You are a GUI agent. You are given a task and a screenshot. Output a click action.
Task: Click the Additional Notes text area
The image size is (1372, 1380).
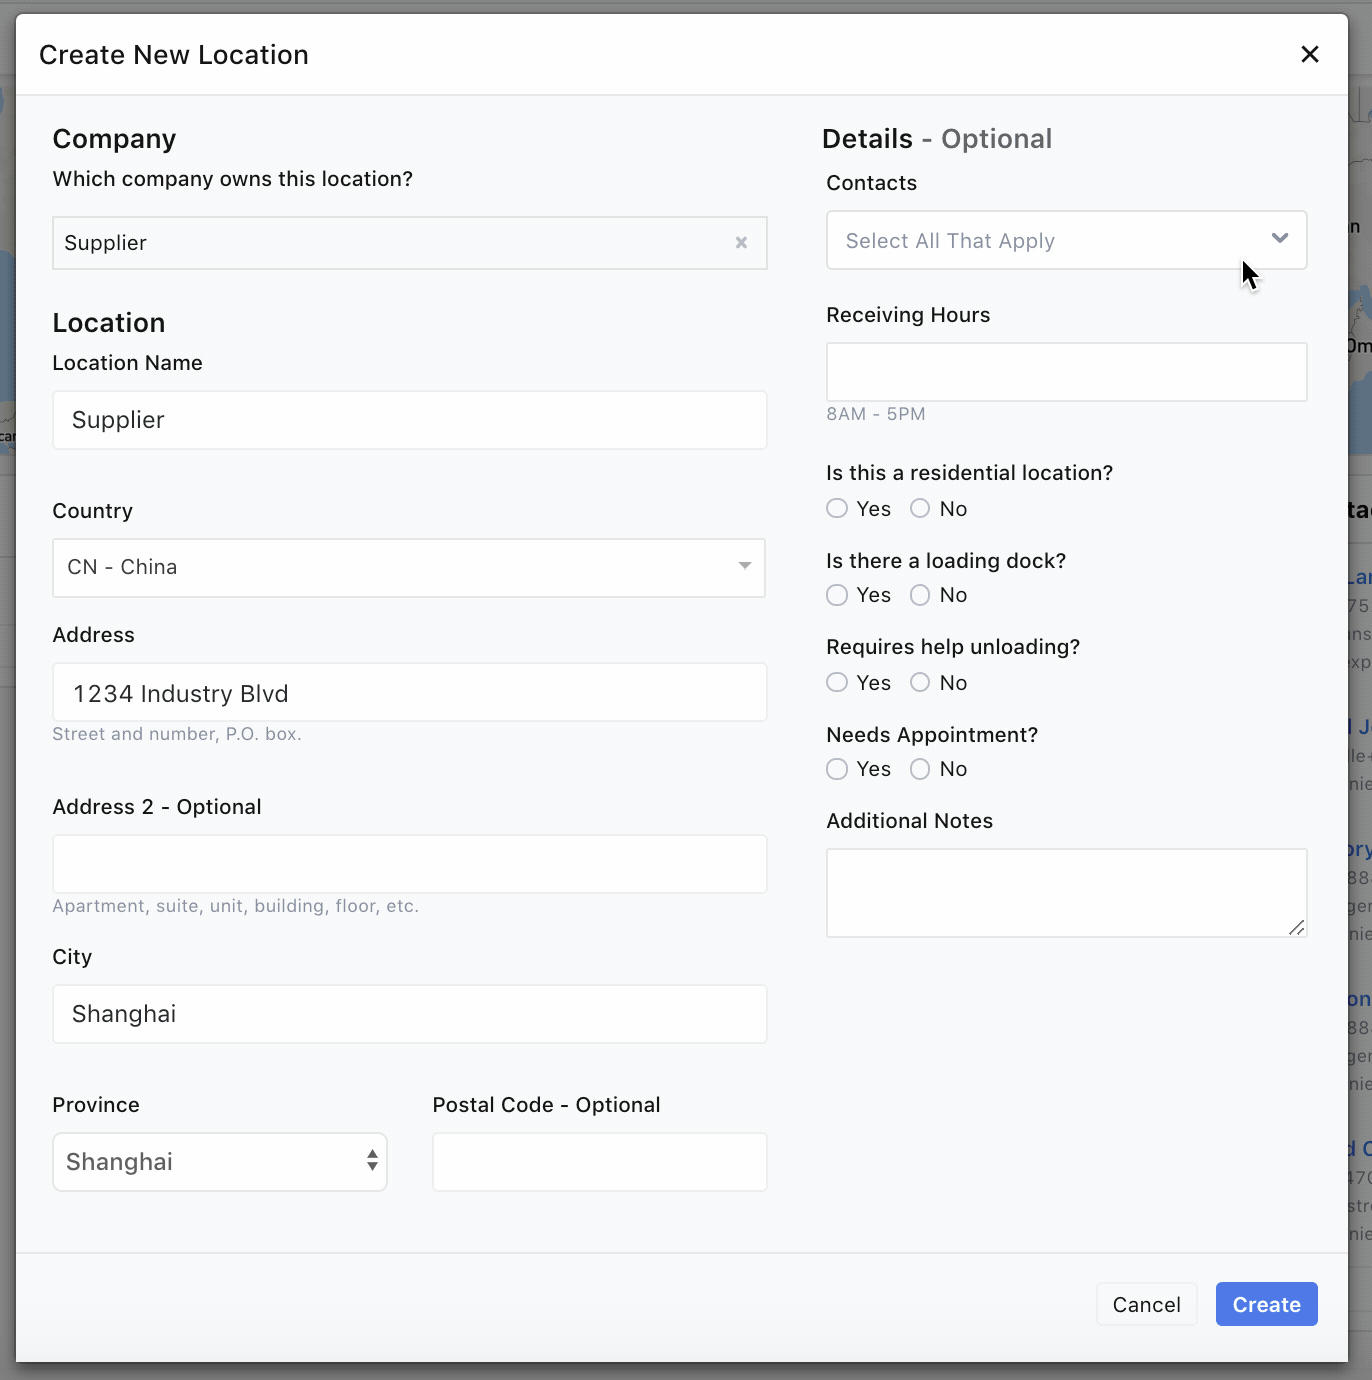click(1066, 892)
